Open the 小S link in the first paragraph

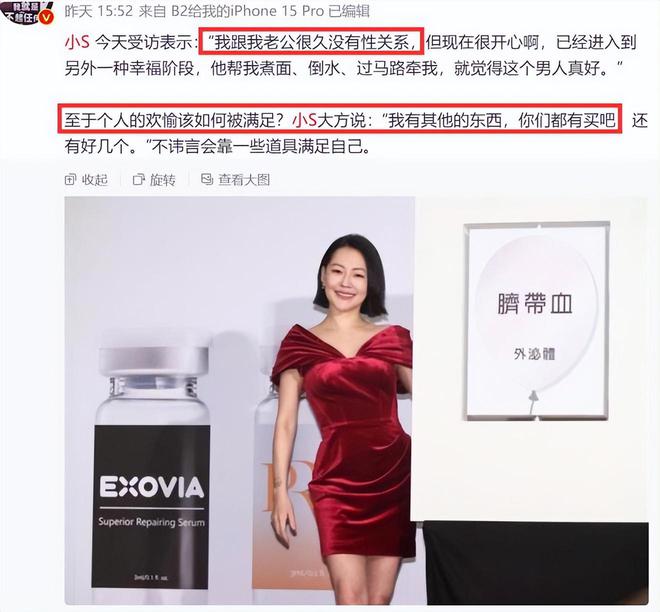point(77,43)
